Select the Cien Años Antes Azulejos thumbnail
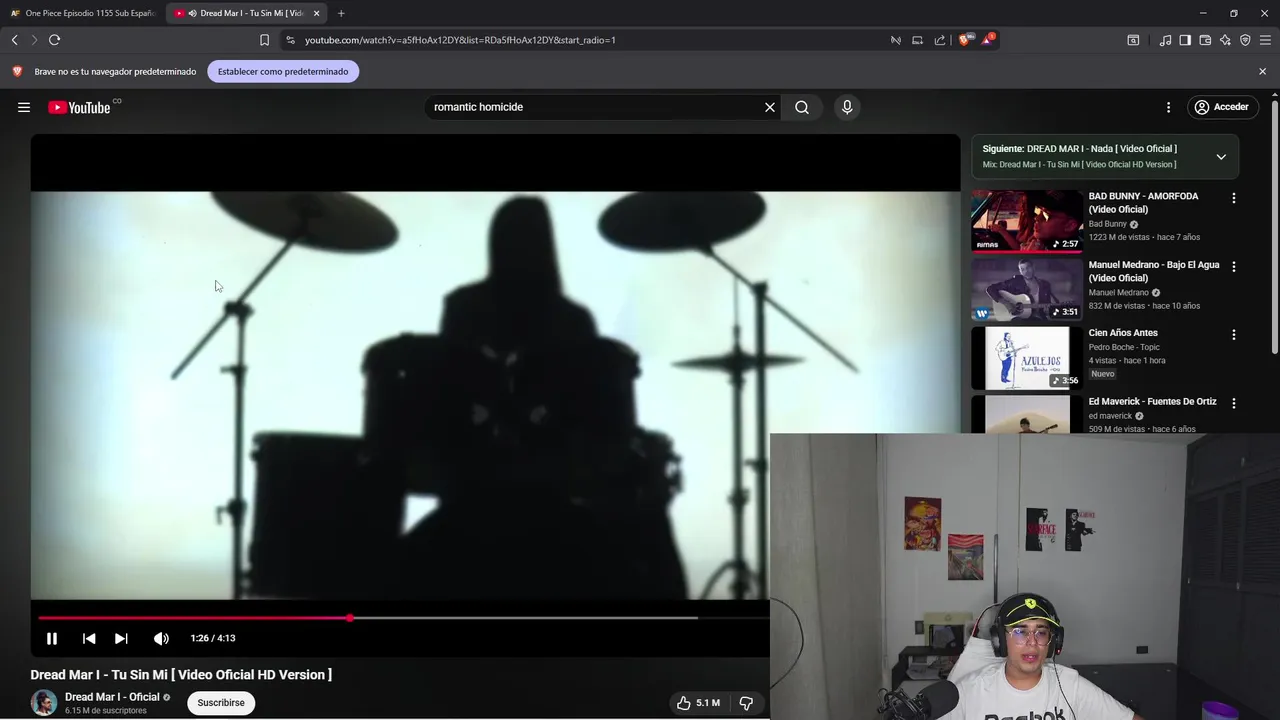Viewport: 1280px width, 720px height. pos(1027,358)
